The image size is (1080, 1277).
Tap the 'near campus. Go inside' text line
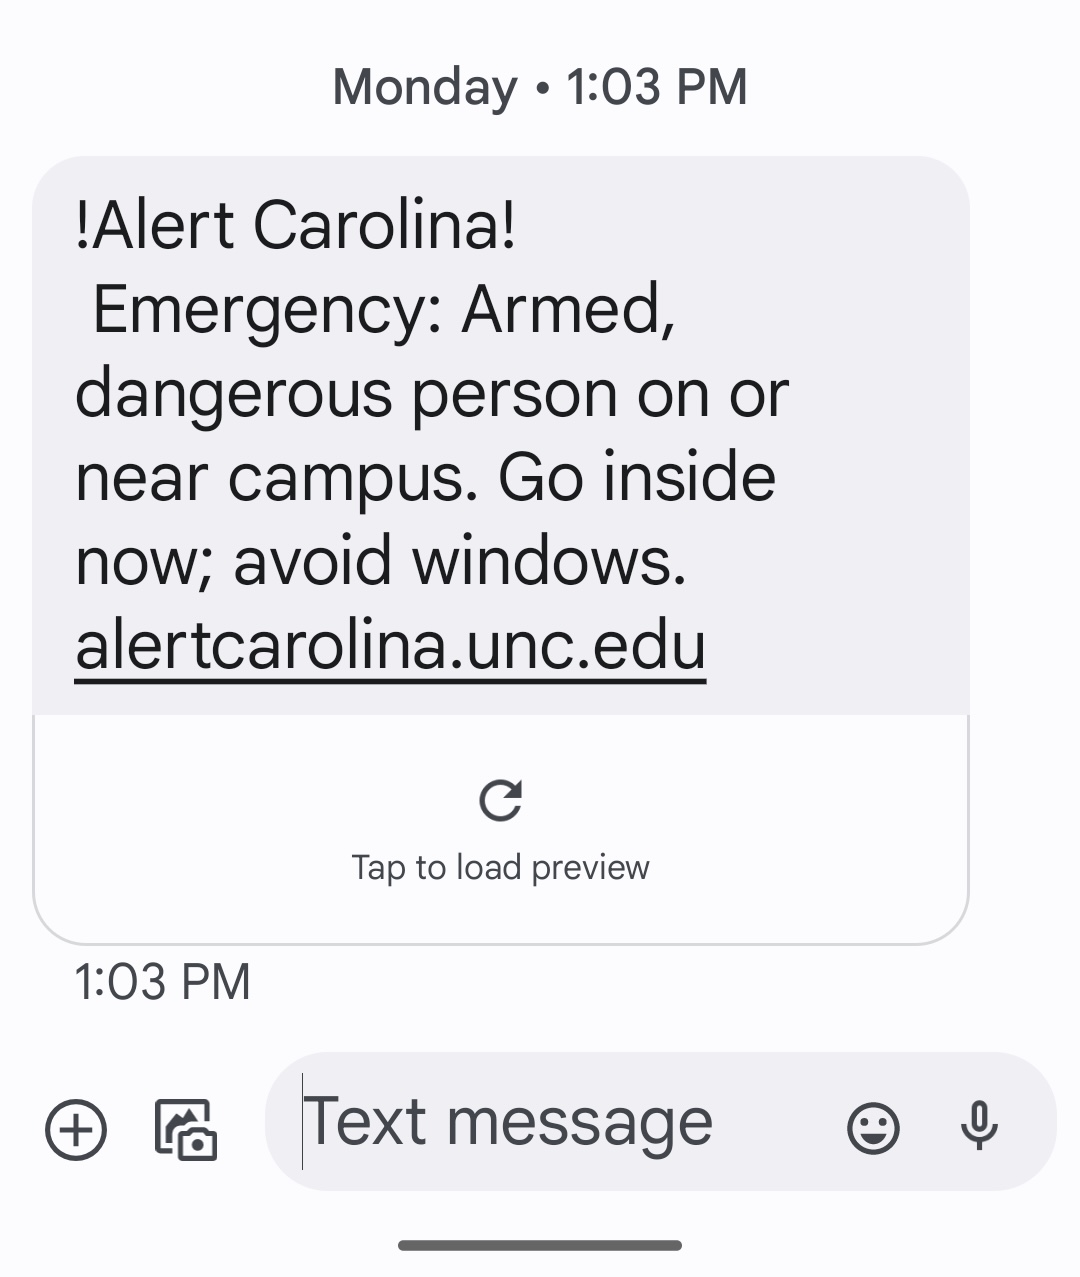coord(426,478)
